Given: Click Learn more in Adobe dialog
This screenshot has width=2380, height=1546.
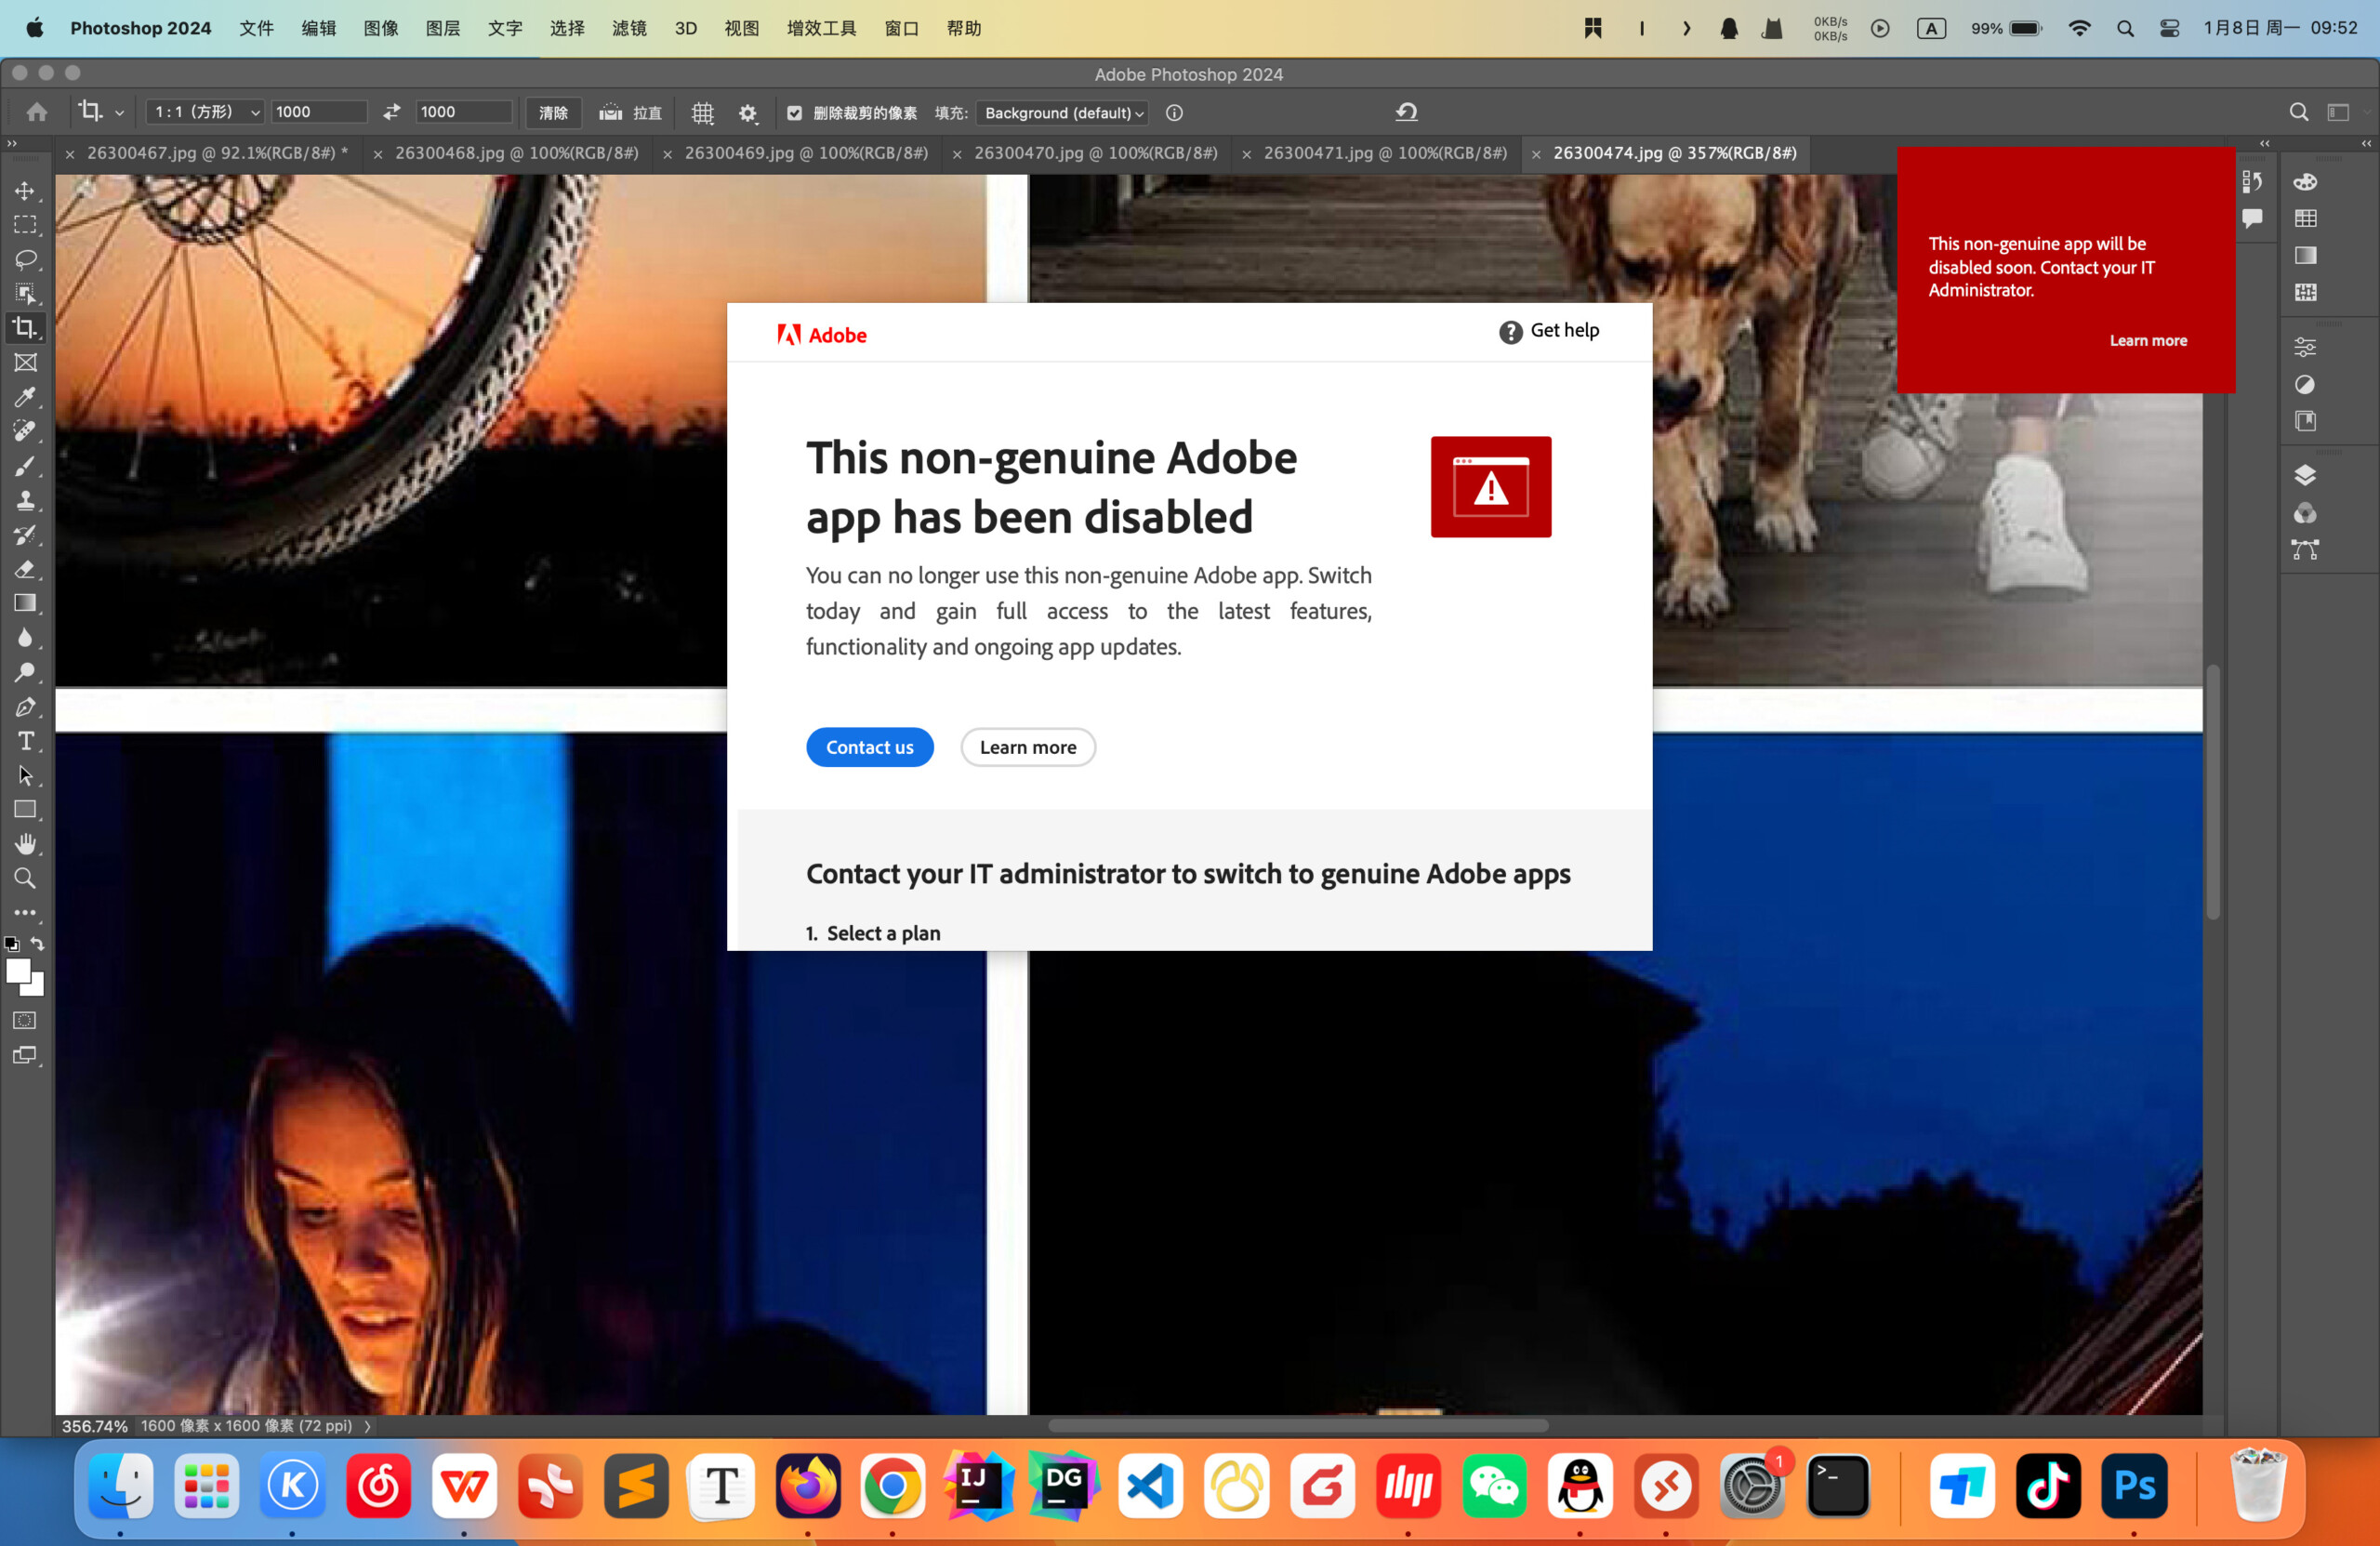Looking at the screenshot, I should (1028, 747).
